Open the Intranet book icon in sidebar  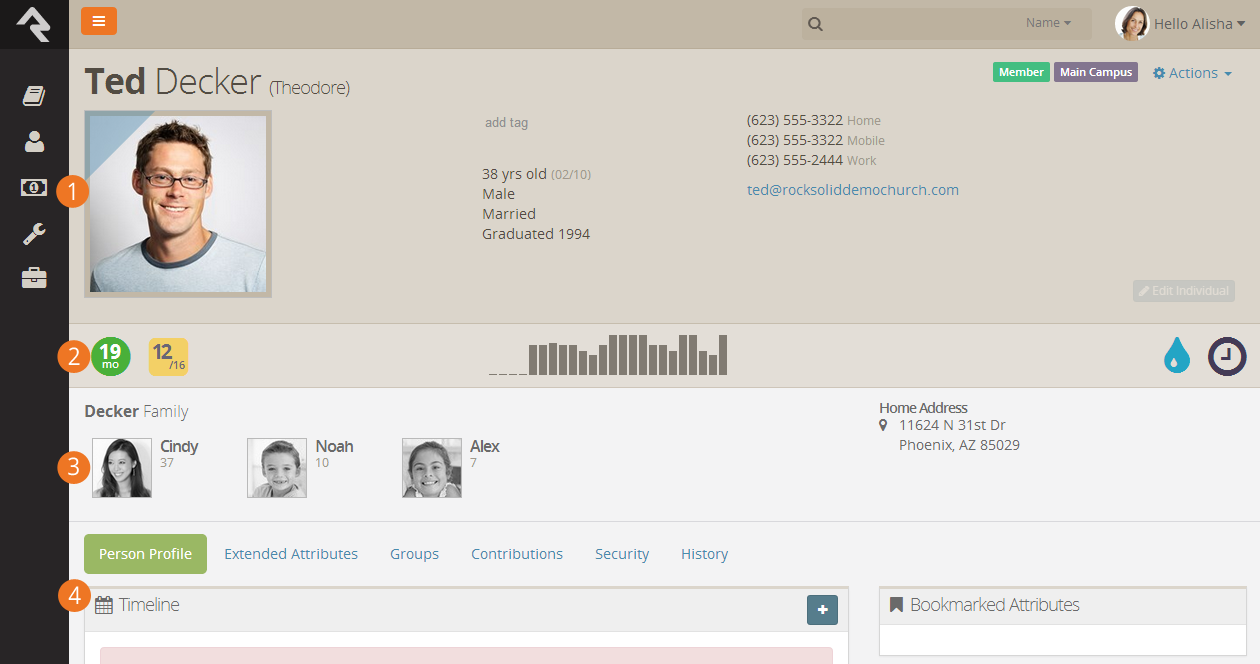click(x=34, y=96)
